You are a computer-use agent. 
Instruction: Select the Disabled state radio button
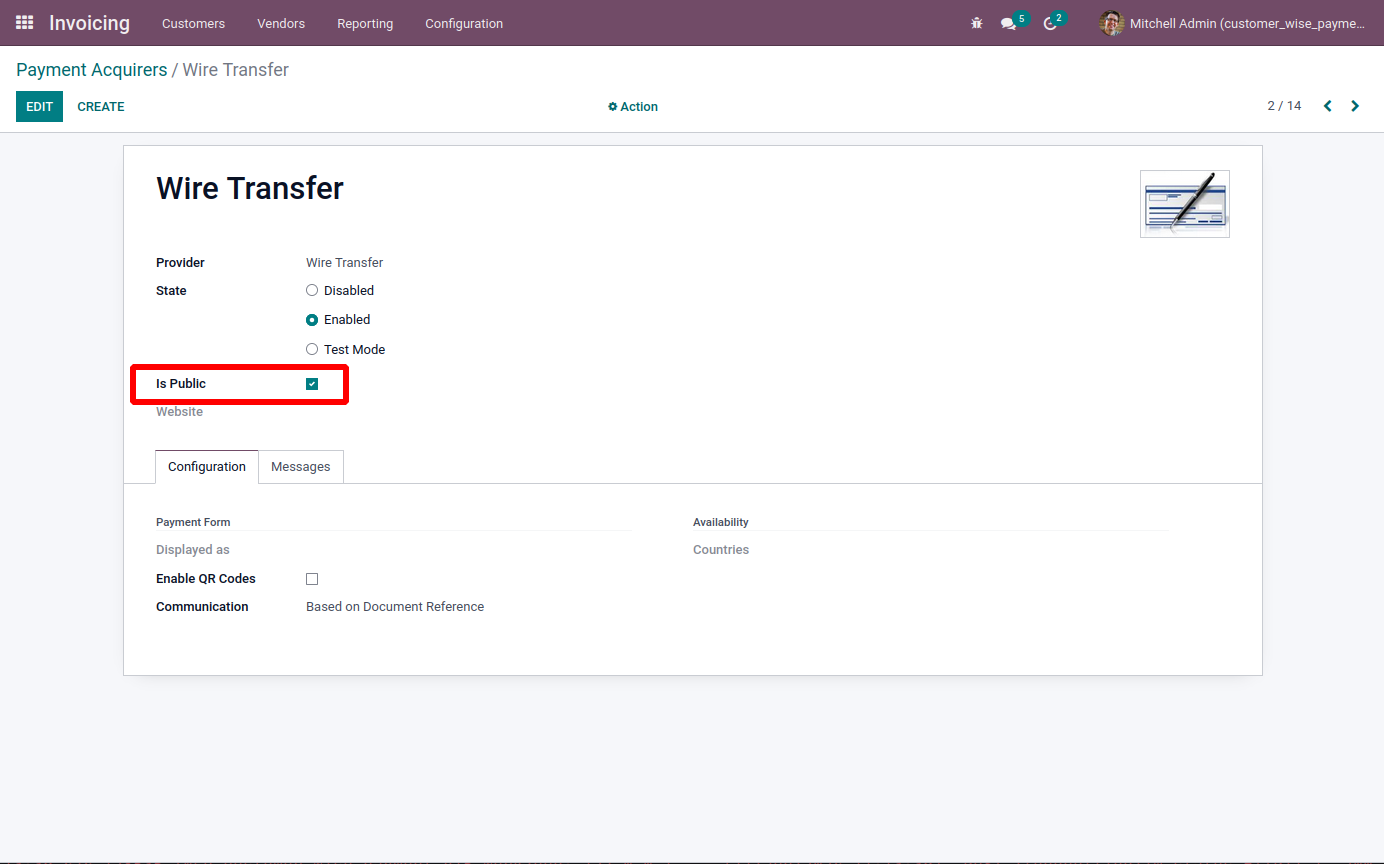pyautogui.click(x=312, y=290)
